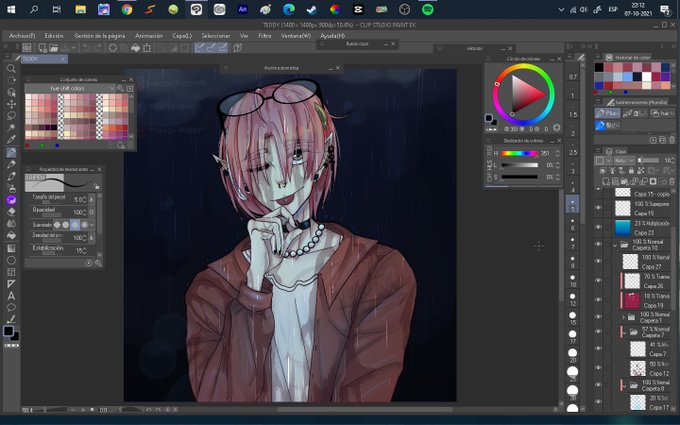
Task: Select the Zoom magnifier tool
Action: (x=11, y=69)
